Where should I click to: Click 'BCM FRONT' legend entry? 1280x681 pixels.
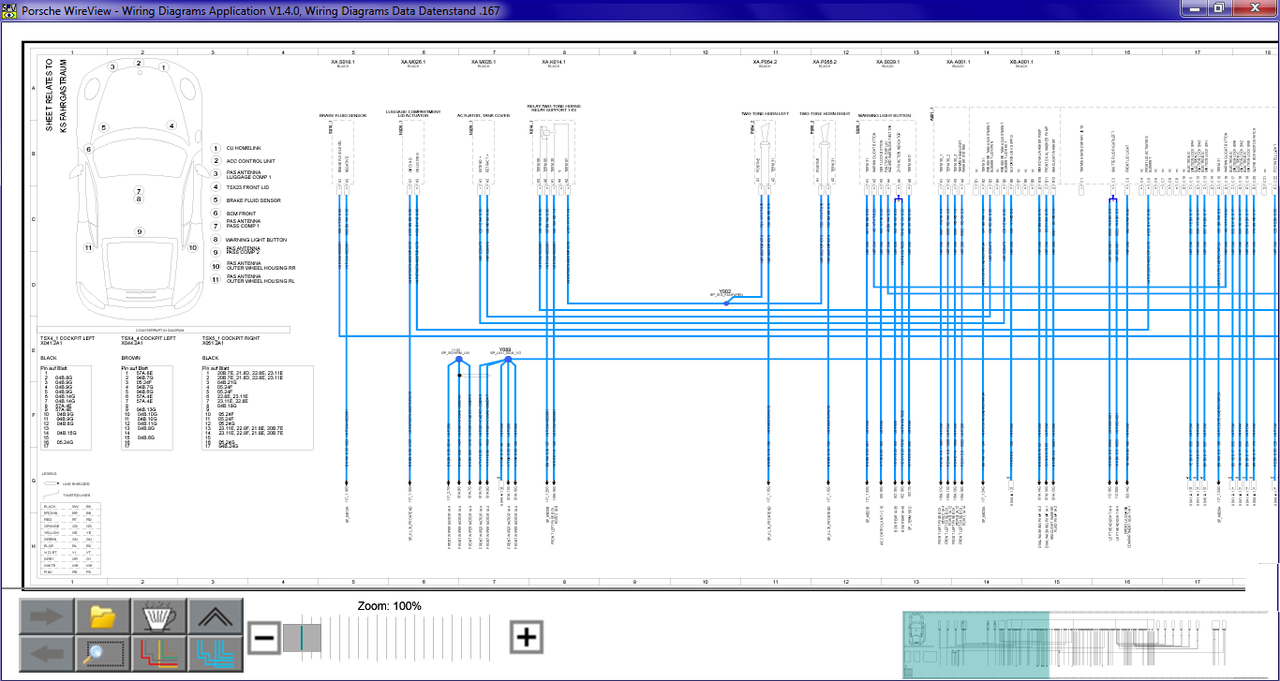(x=241, y=214)
